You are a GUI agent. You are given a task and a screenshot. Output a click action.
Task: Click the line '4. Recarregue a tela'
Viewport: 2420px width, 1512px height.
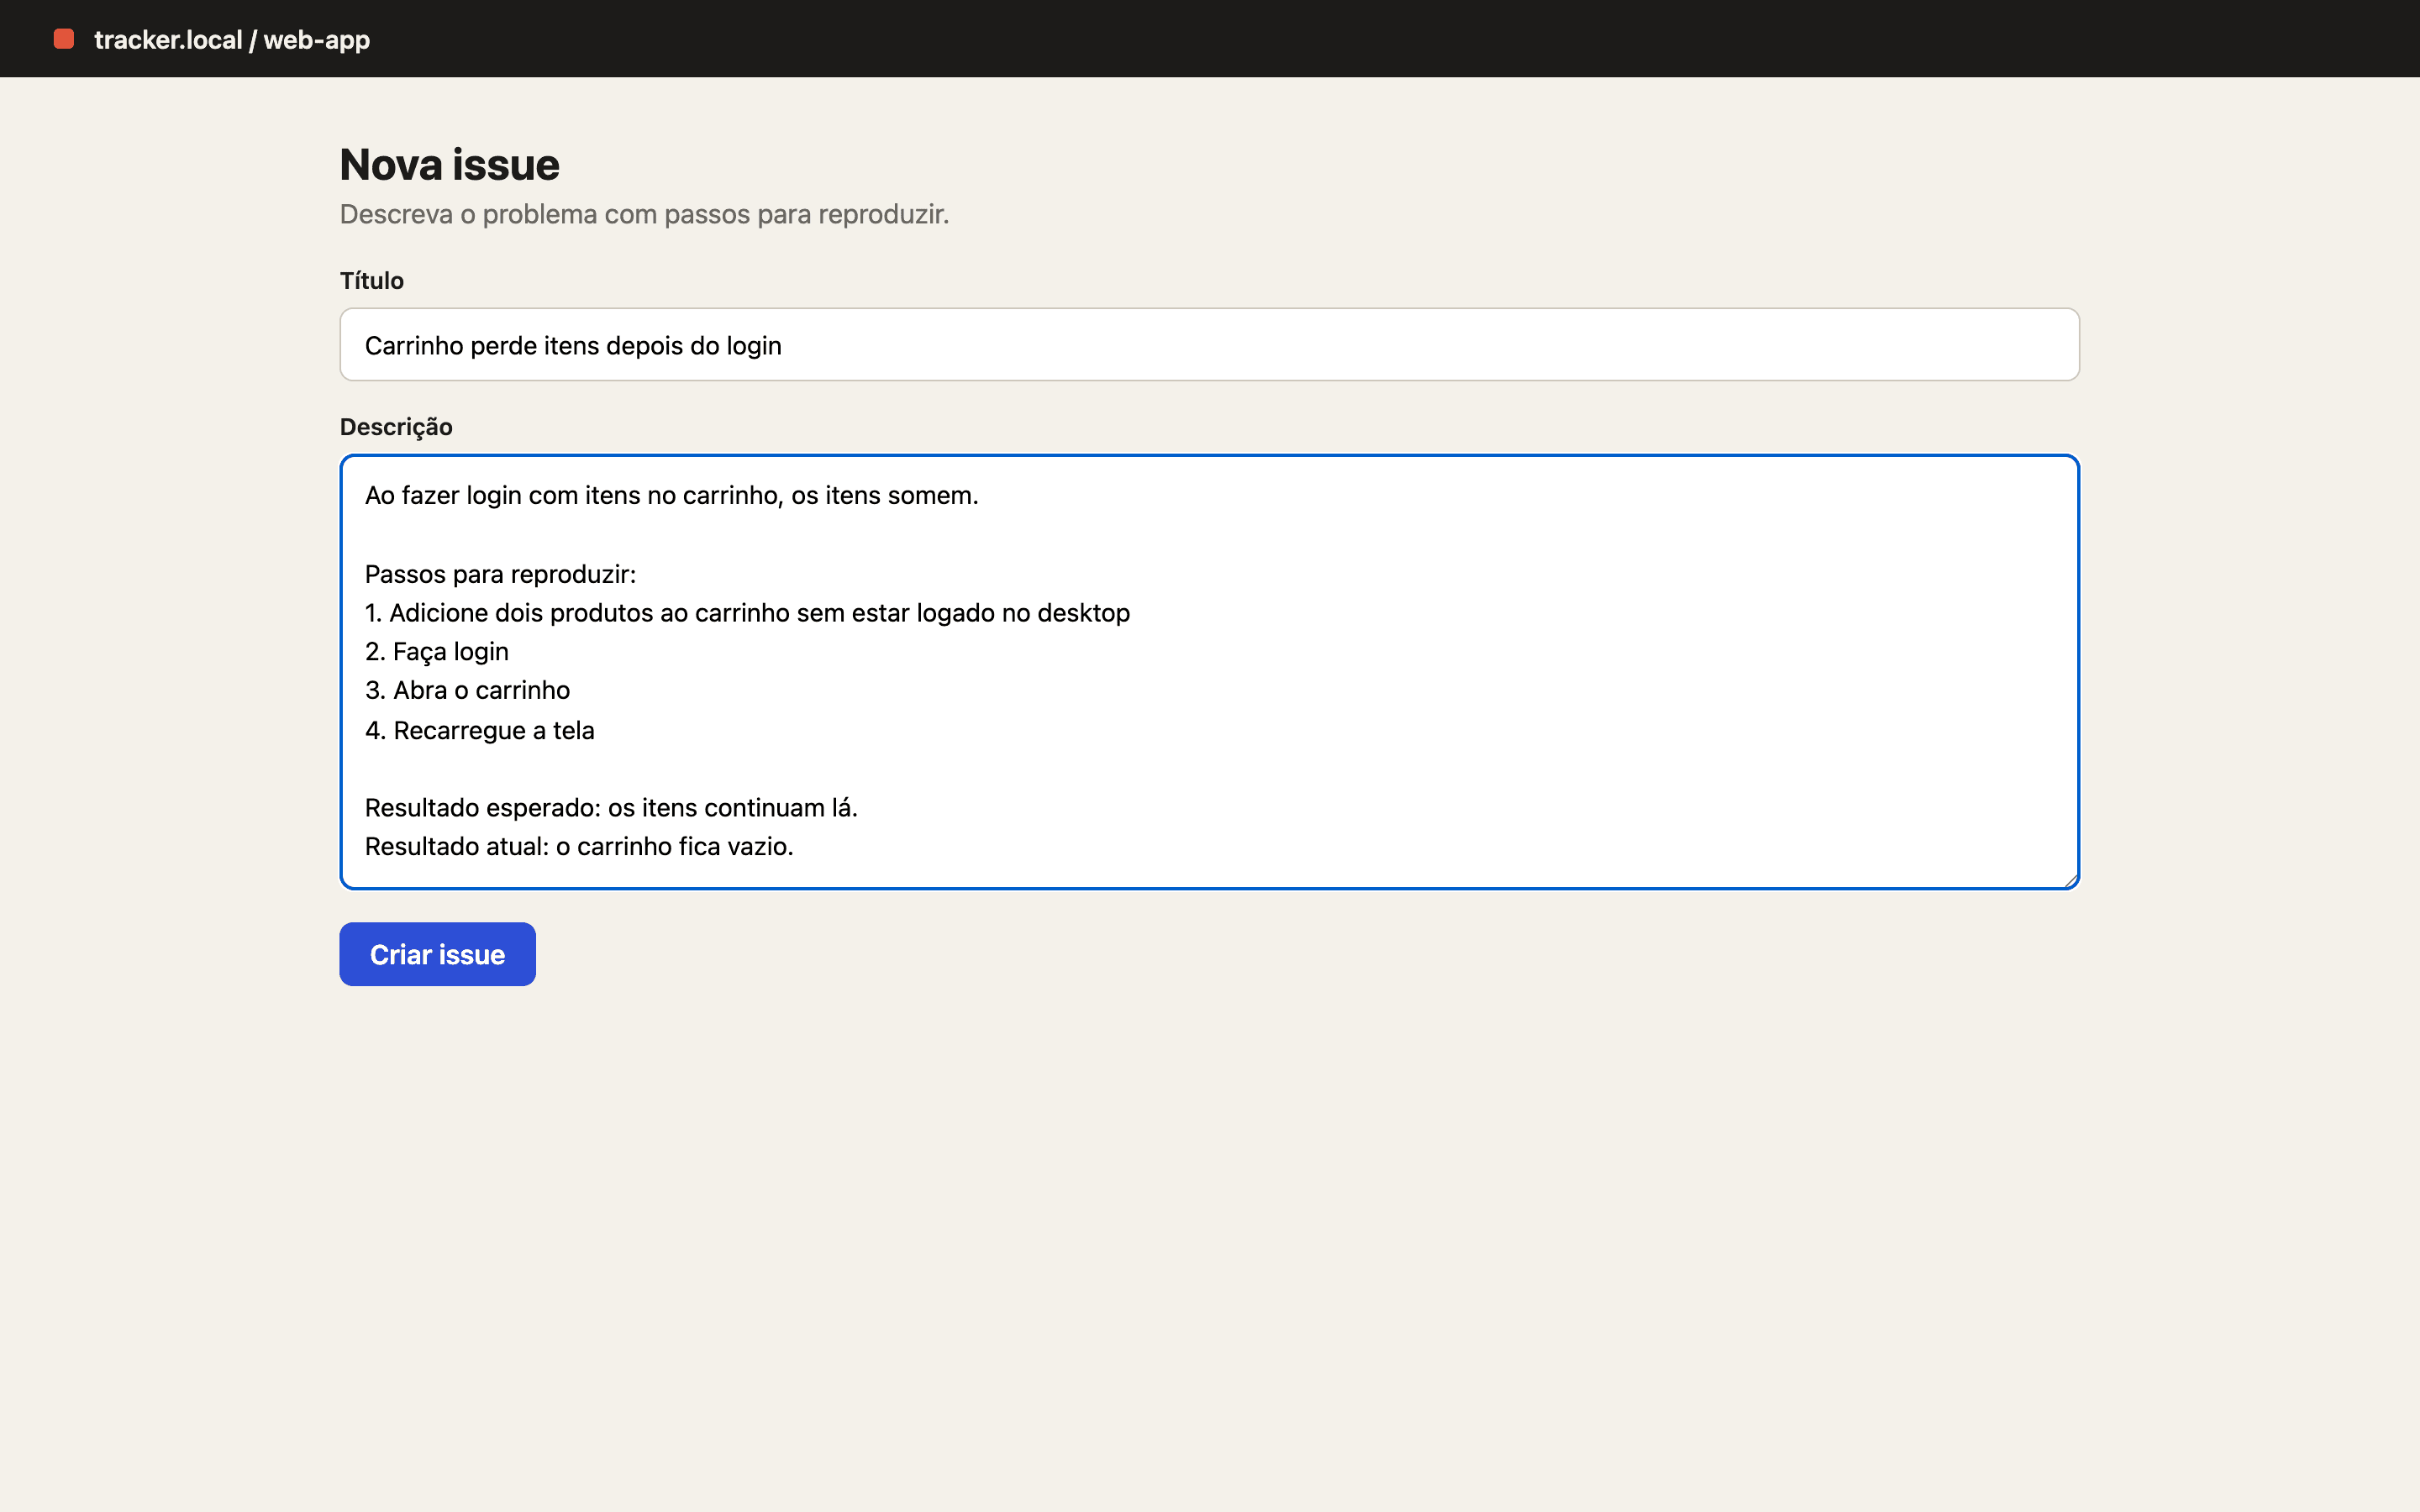point(479,730)
